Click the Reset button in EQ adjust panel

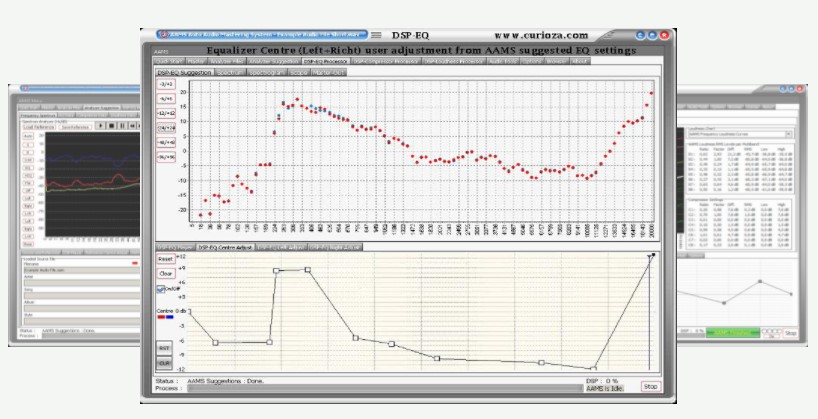point(165,259)
